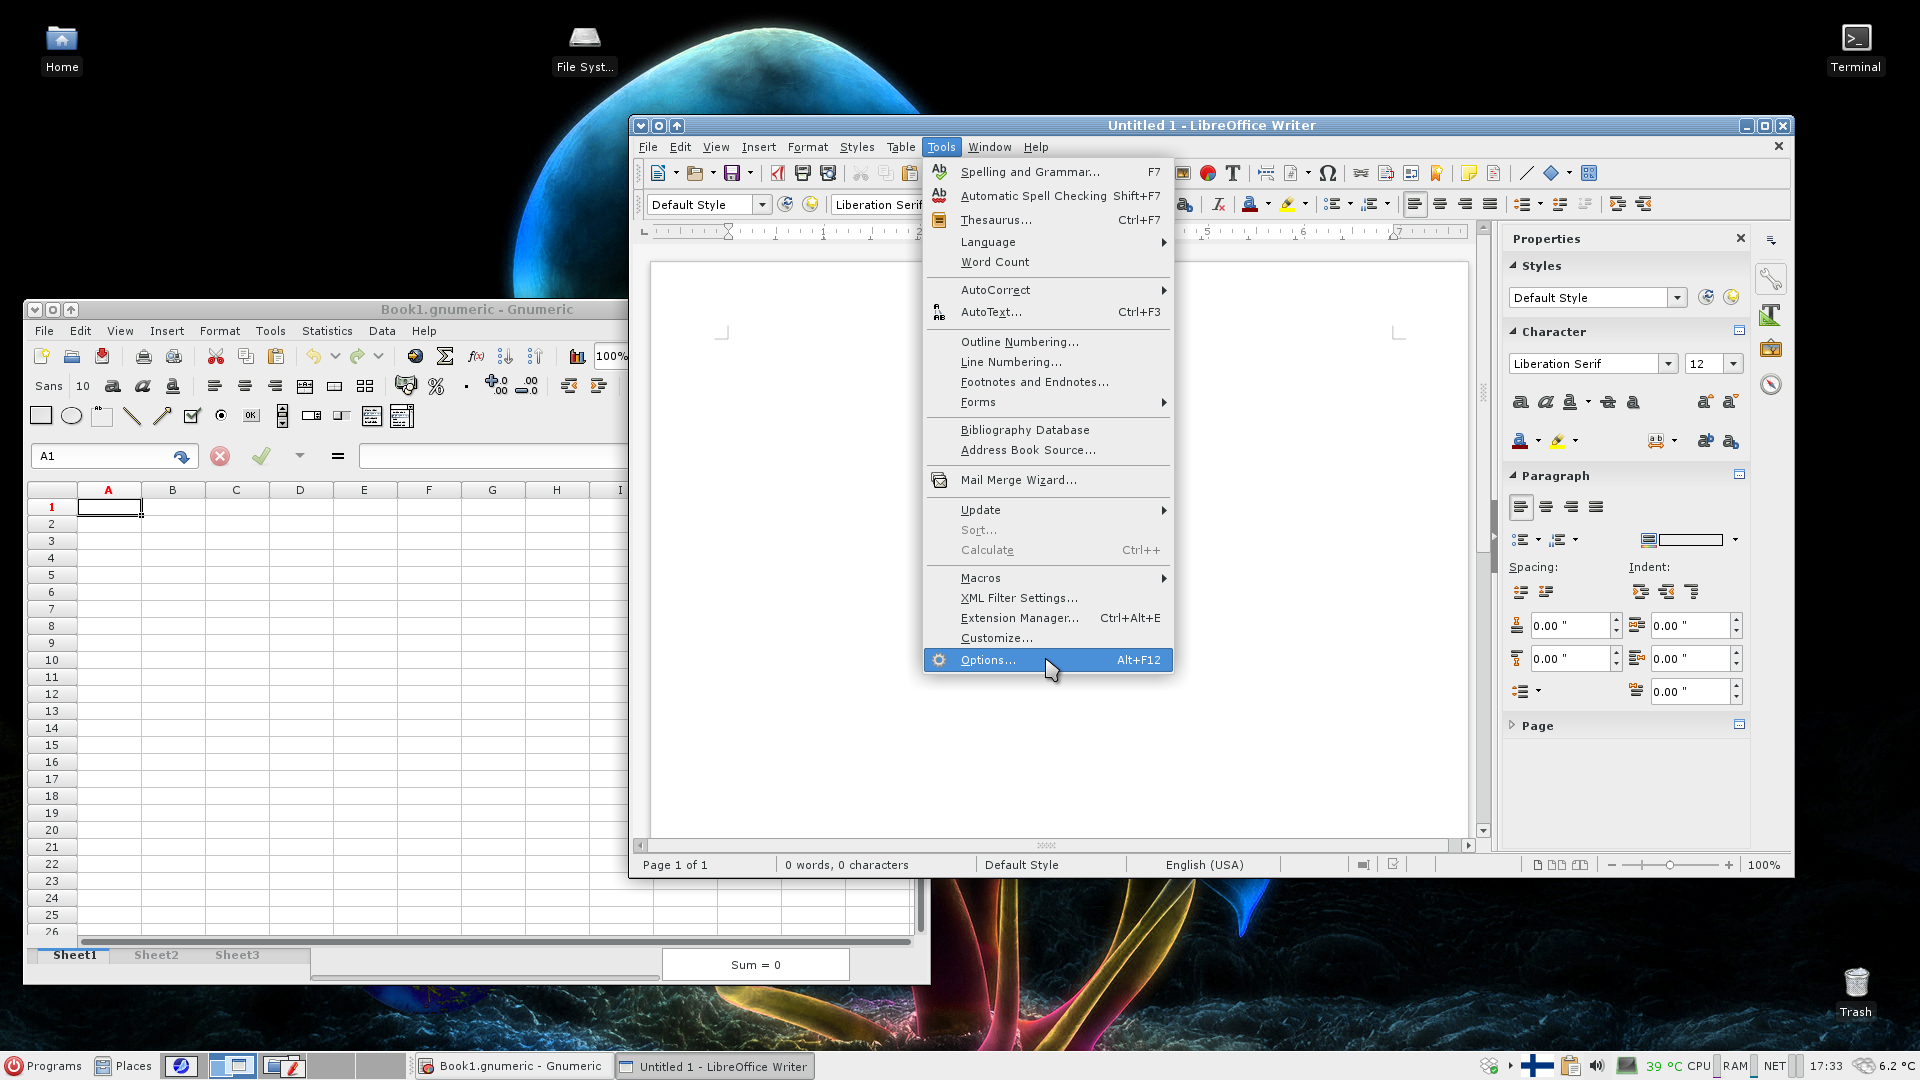Expand the Page section in Properties
This screenshot has height=1080, width=1920.
(x=1537, y=726)
